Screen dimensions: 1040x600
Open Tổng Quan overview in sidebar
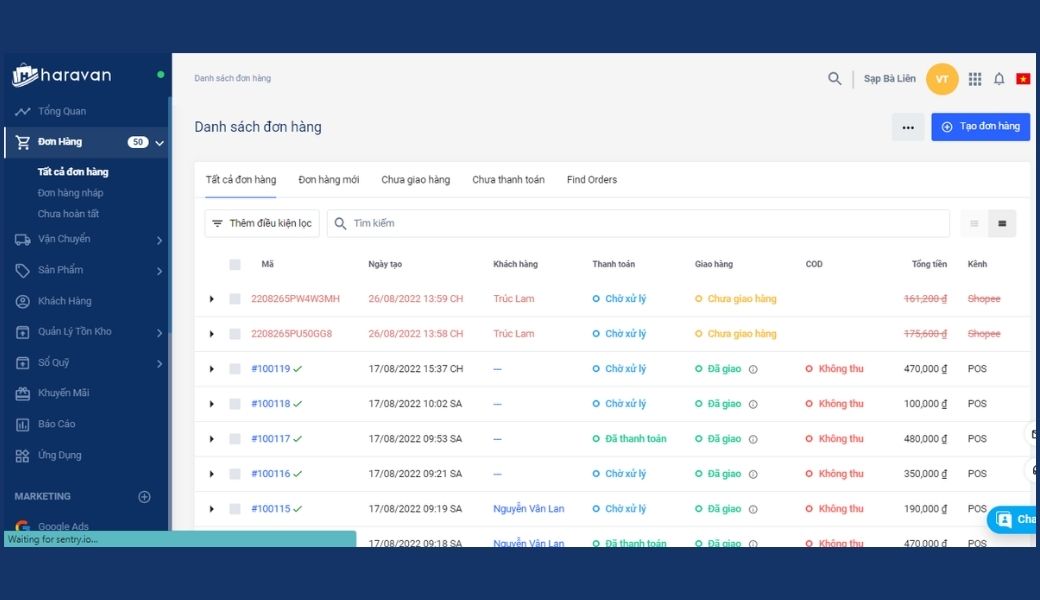pyautogui.click(x=62, y=111)
